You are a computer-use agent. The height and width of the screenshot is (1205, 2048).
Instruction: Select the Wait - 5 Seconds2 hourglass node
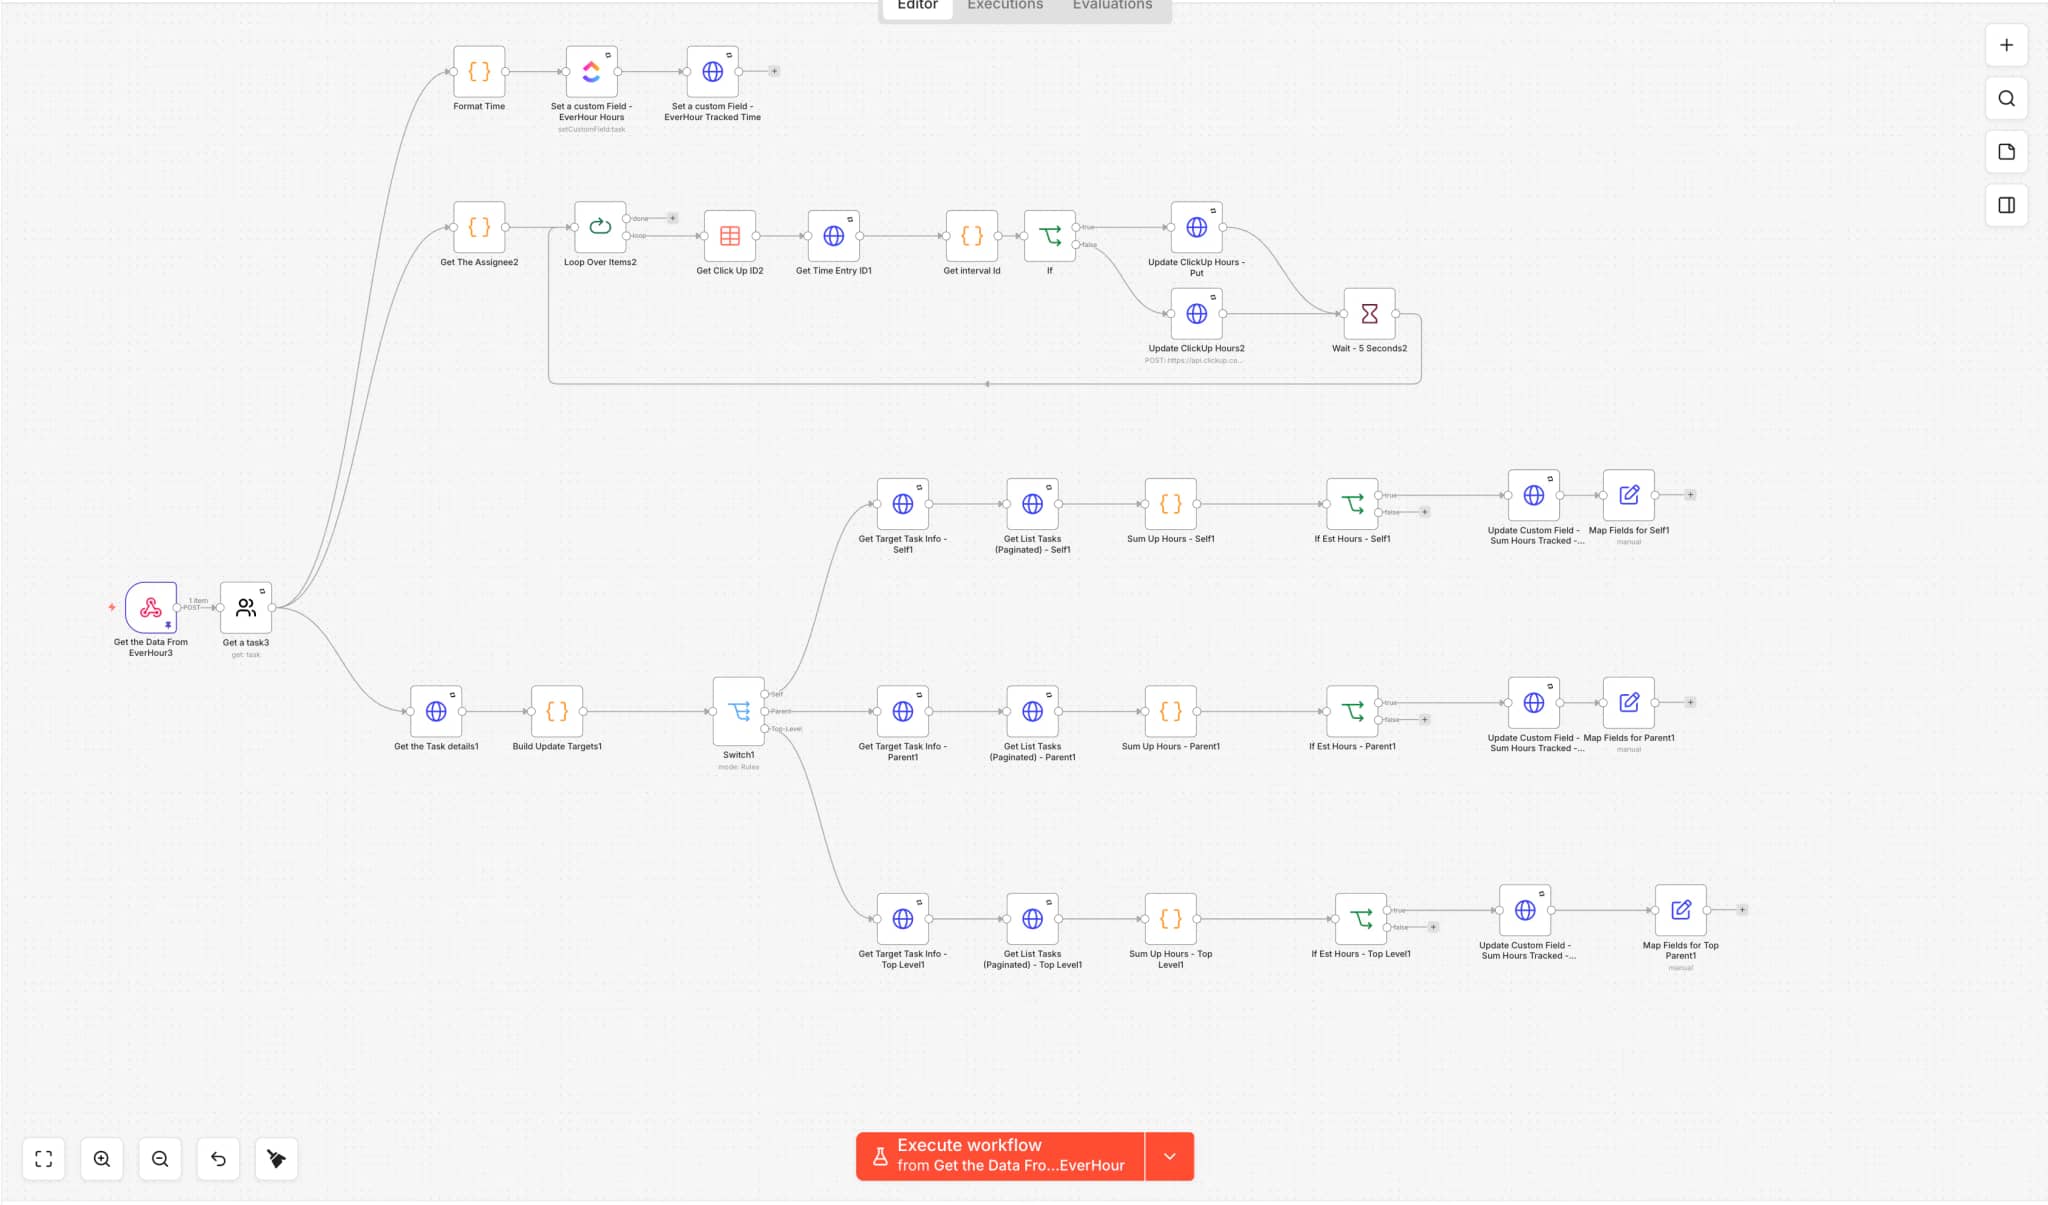tap(1369, 314)
